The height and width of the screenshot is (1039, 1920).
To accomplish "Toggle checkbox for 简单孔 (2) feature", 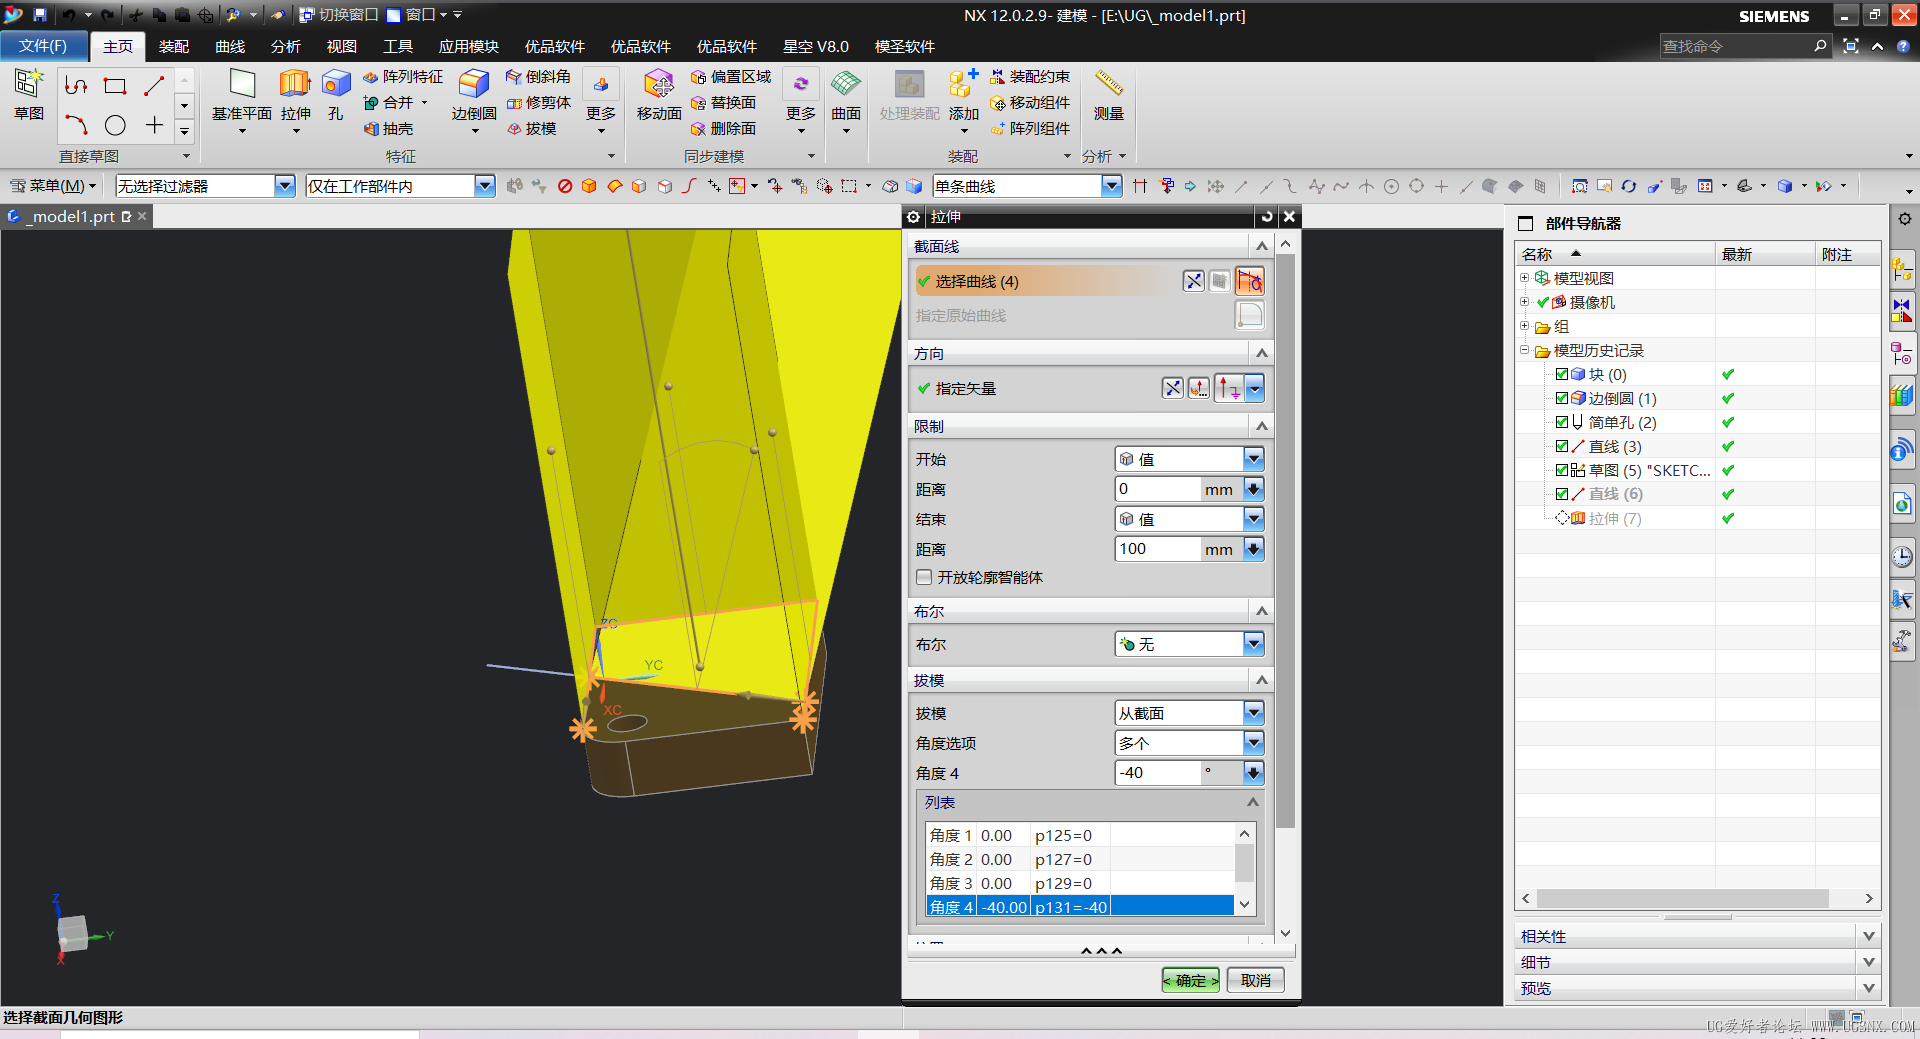I will click(1562, 422).
